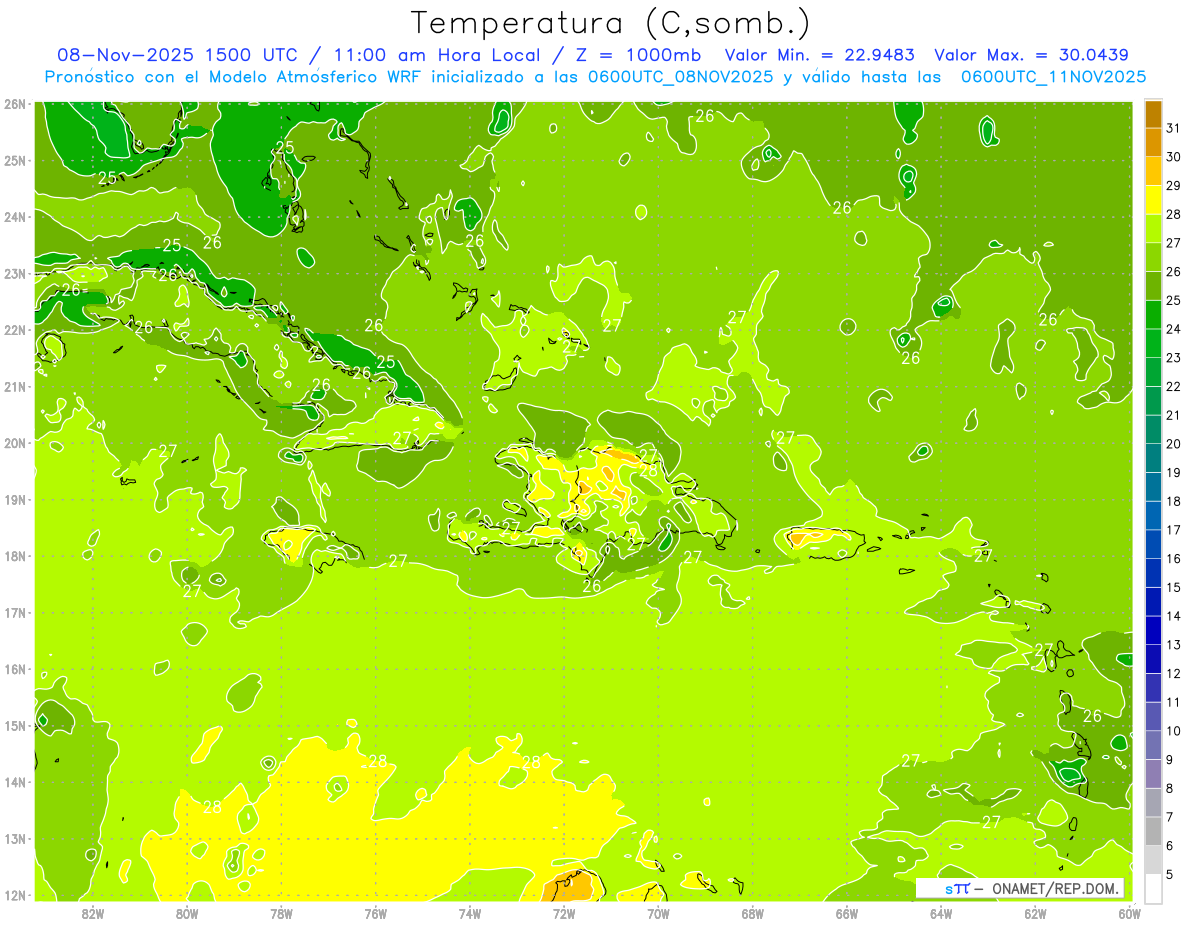Click the color scale label '8'
Image resolution: width=1200 pixels, height=927 pixels.
(x=1170, y=788)
